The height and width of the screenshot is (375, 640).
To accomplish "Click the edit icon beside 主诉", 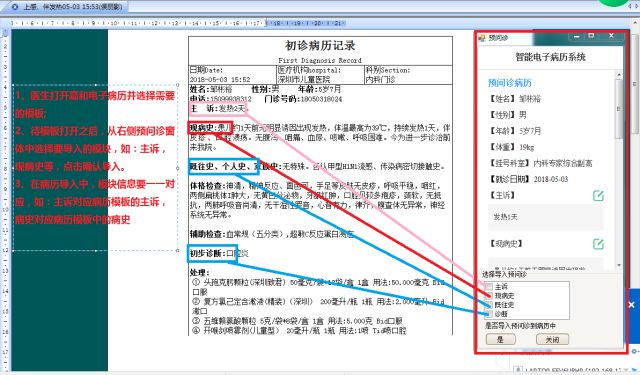I will pyautogui.click(x=598, y=196).
